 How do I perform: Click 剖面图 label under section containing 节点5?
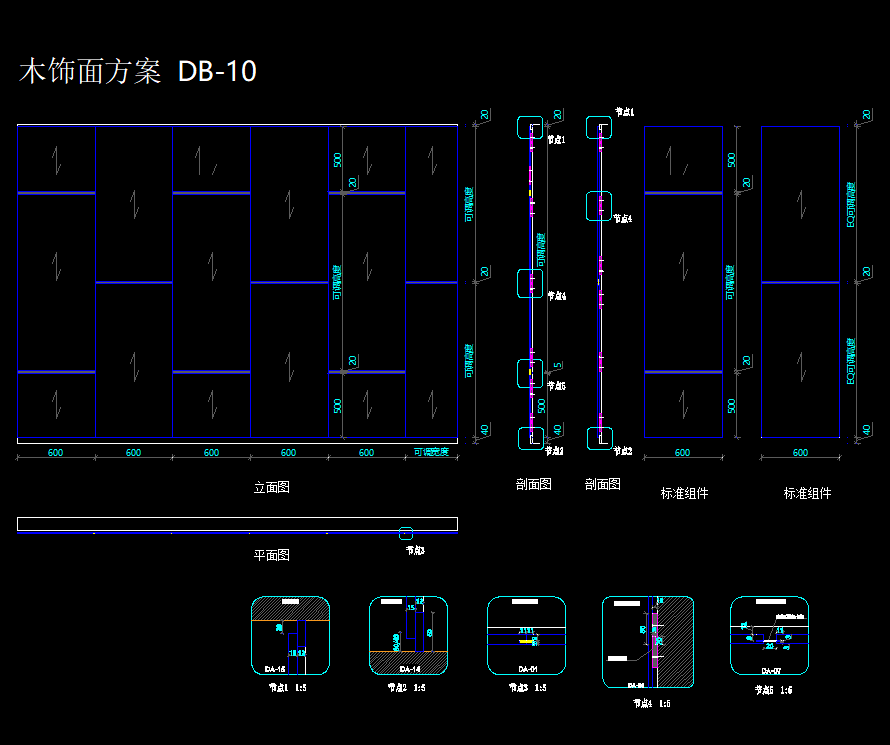coord(534,484)
